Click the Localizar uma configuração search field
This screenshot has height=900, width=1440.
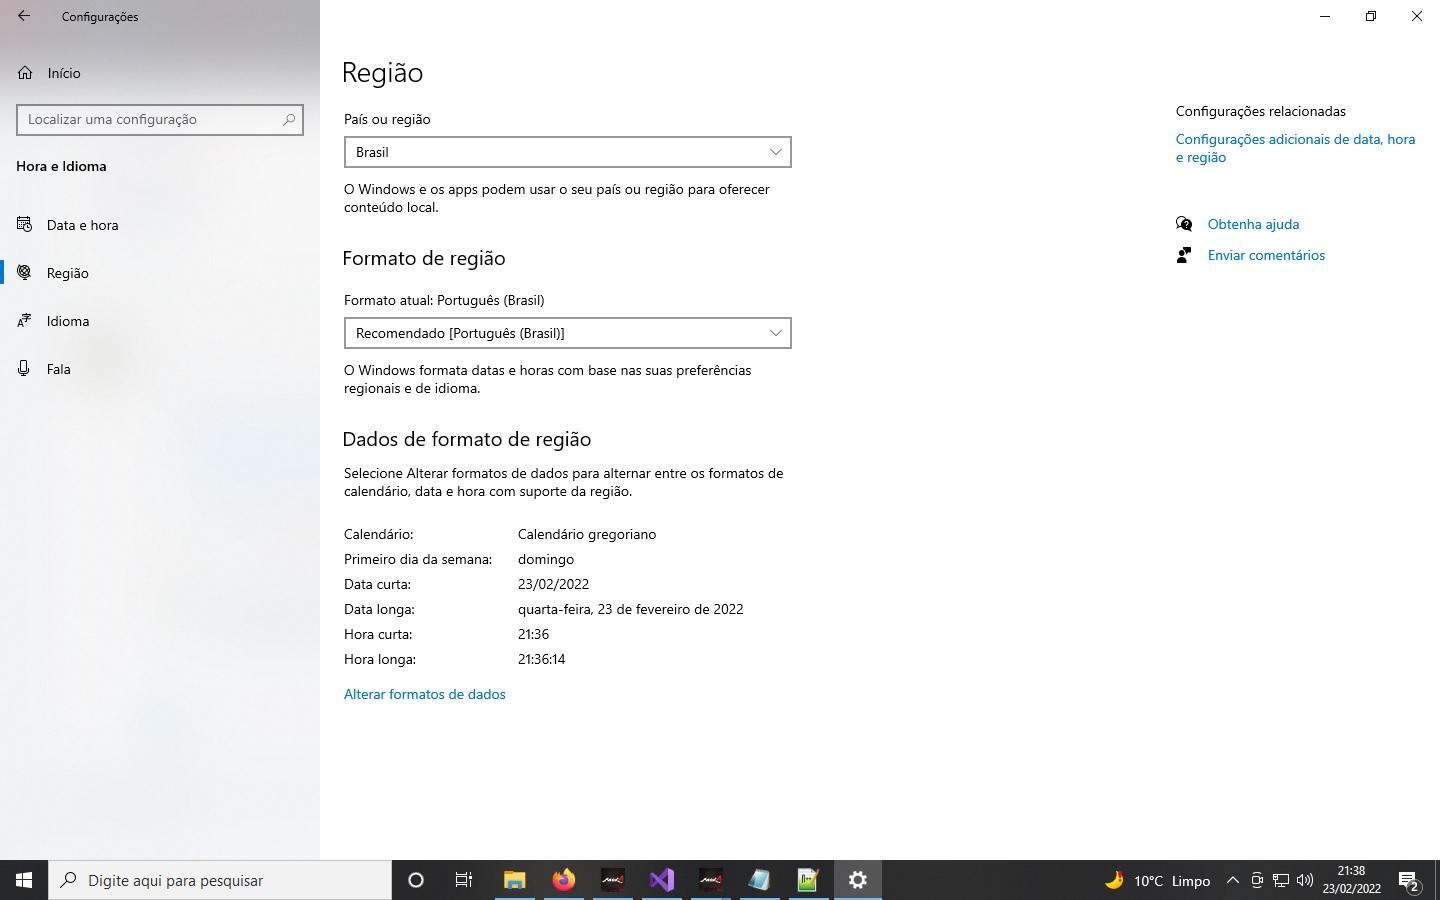pos(160,119)
